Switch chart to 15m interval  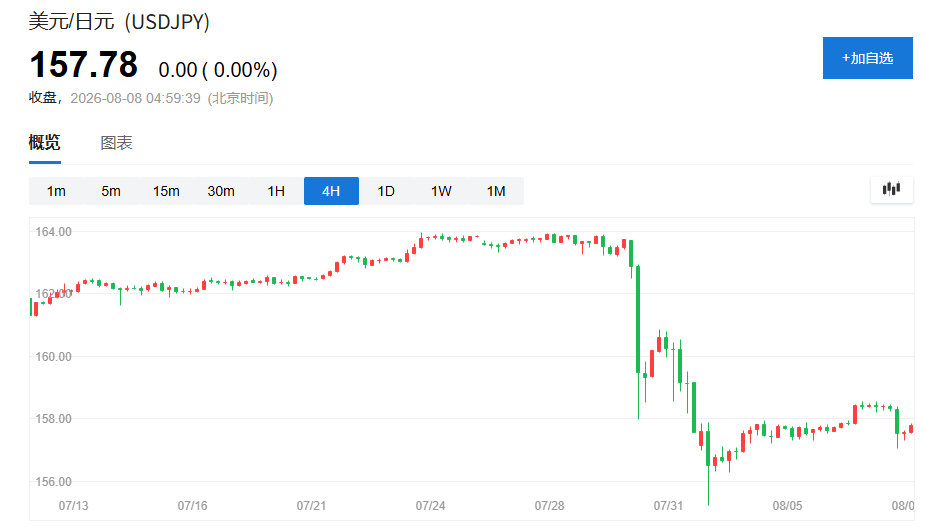coord(166,191)
